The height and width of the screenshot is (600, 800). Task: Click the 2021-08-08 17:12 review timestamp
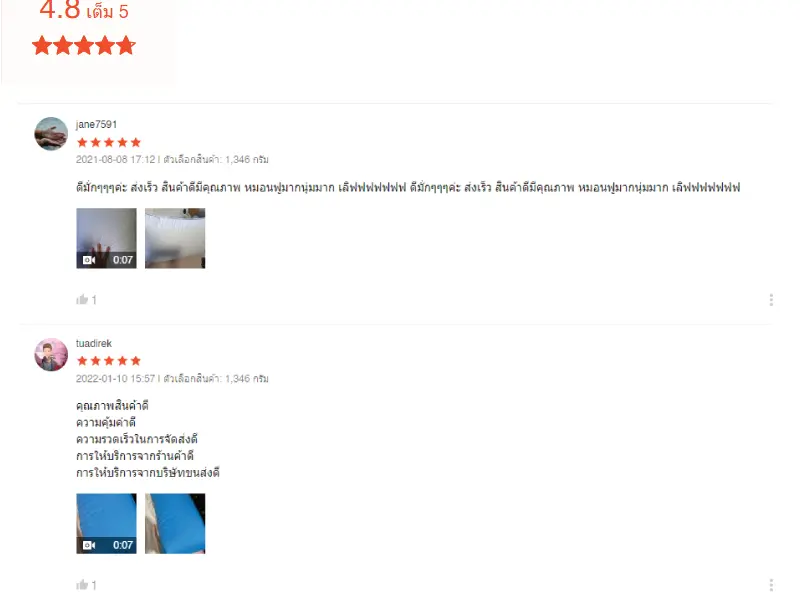pyautogui.click(x=115, y=160)
